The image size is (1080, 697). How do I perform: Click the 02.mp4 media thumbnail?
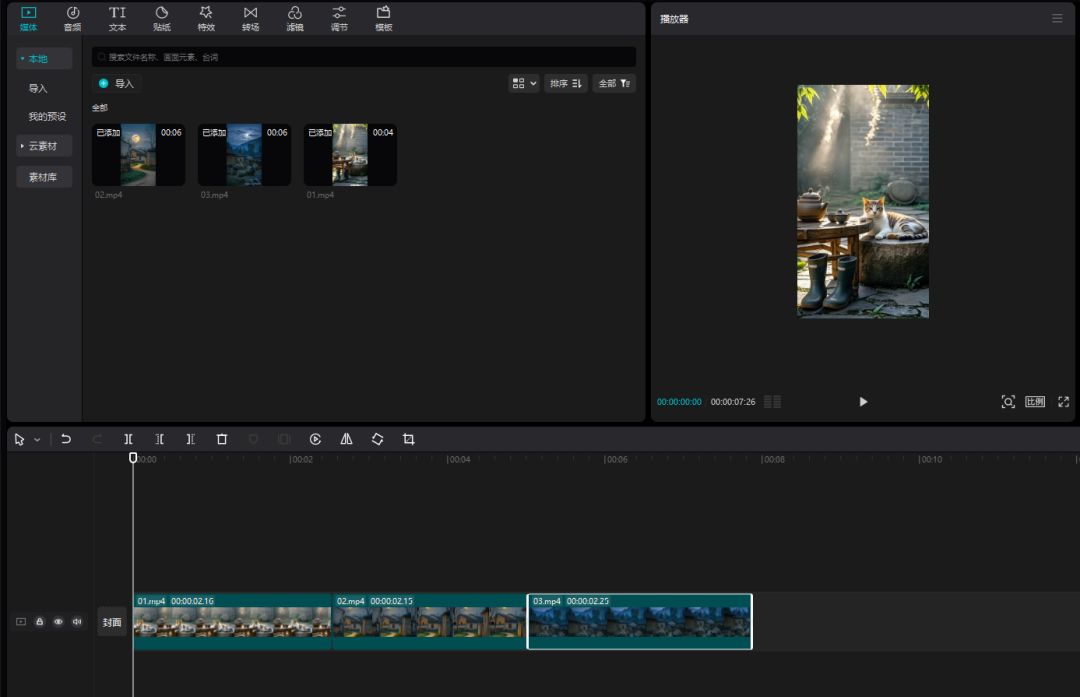138,155
